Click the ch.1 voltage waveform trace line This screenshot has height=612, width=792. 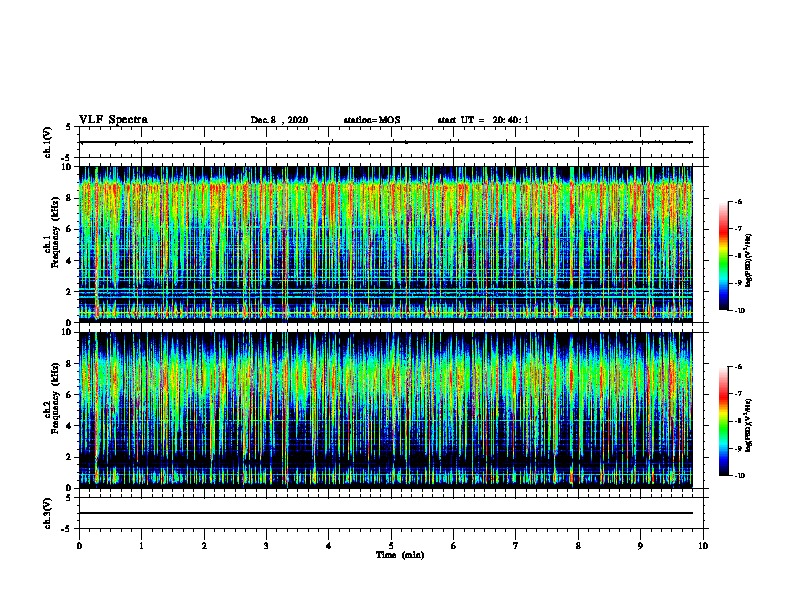(x=386, y=142)
